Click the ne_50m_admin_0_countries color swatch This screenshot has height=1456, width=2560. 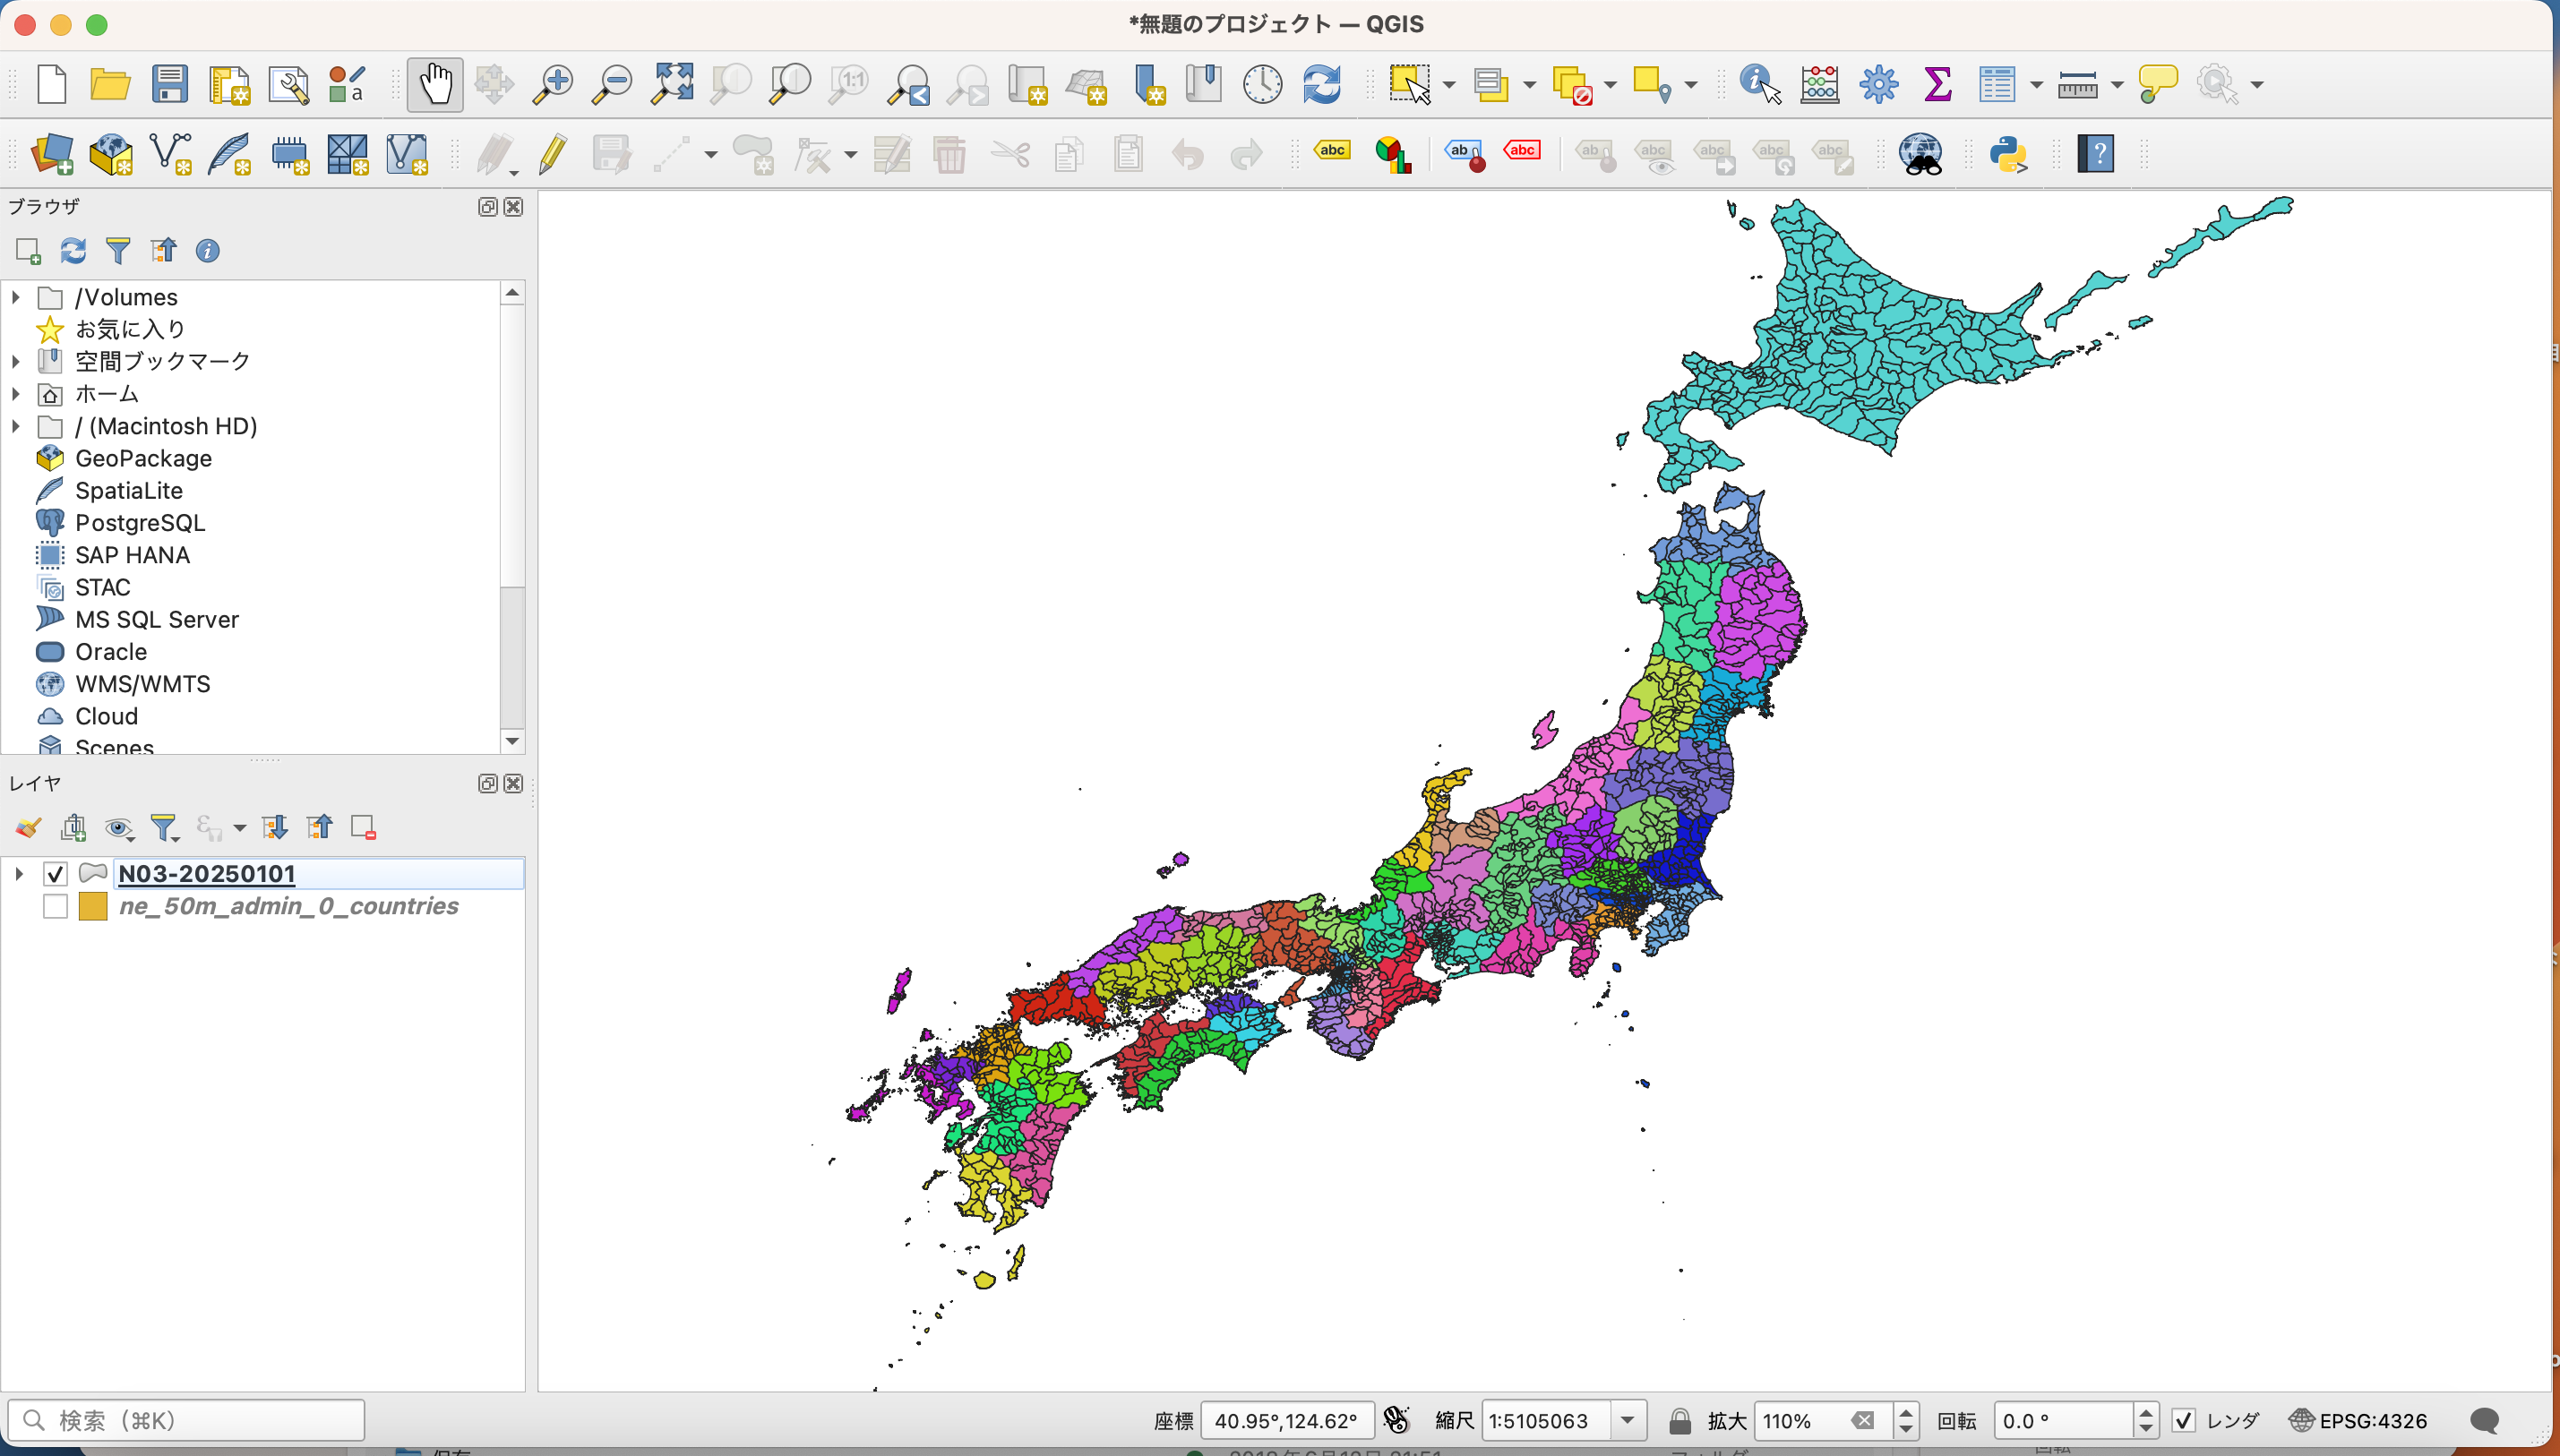[x=92, y=906]
